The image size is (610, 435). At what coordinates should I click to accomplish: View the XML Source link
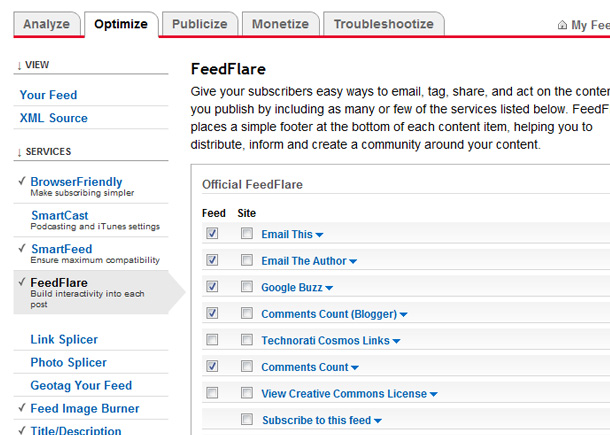(x=54, y=118)
